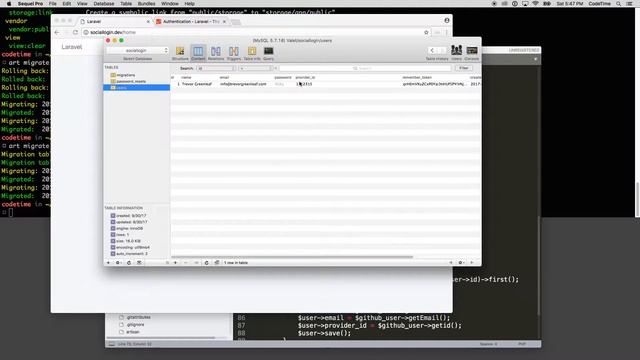Go back in Table History
Image resolution: width=640 pixels, height=360 pixels.
(x=432, y=50)
